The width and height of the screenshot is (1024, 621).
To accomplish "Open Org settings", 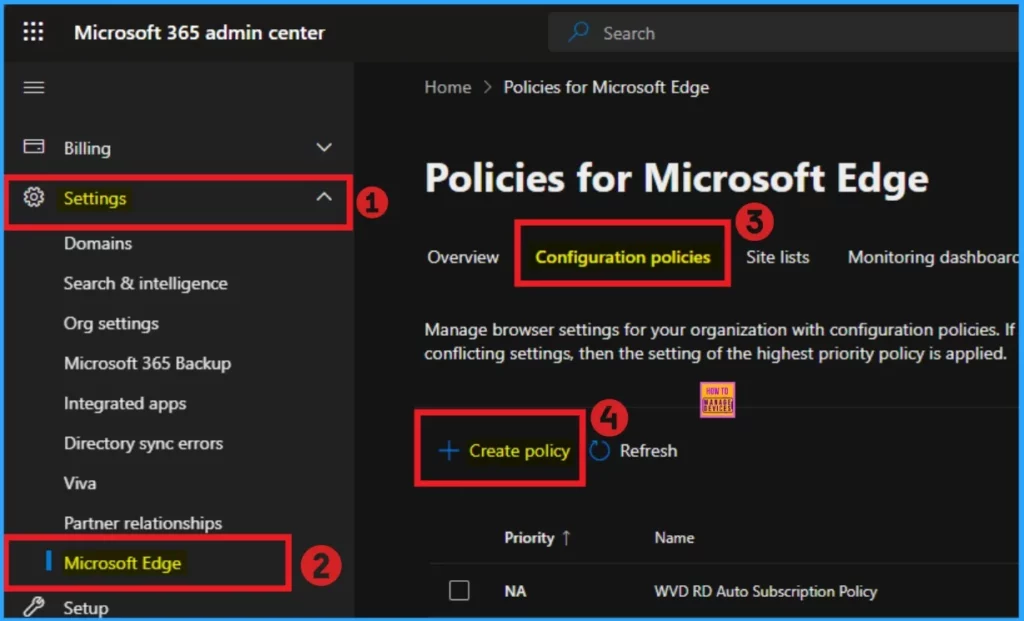I will click(111, 324).
